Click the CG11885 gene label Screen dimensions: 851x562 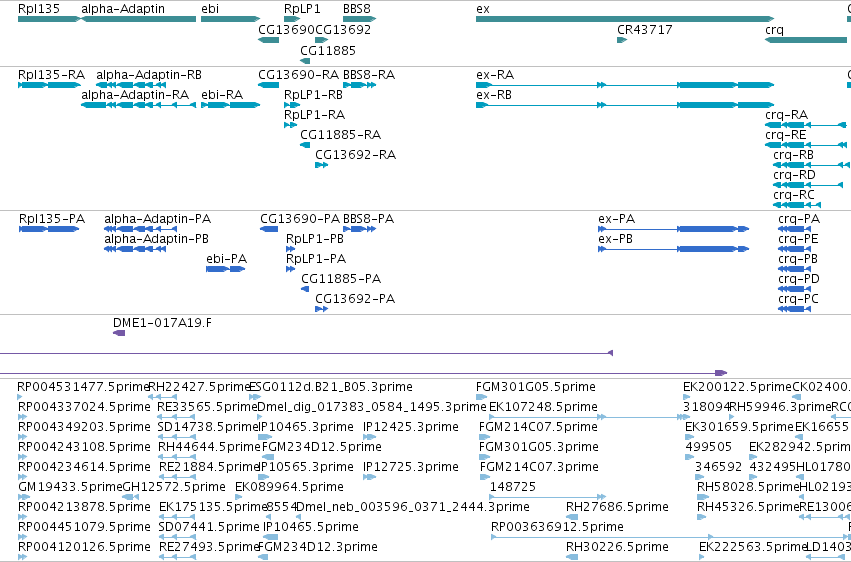coord(328,50)
